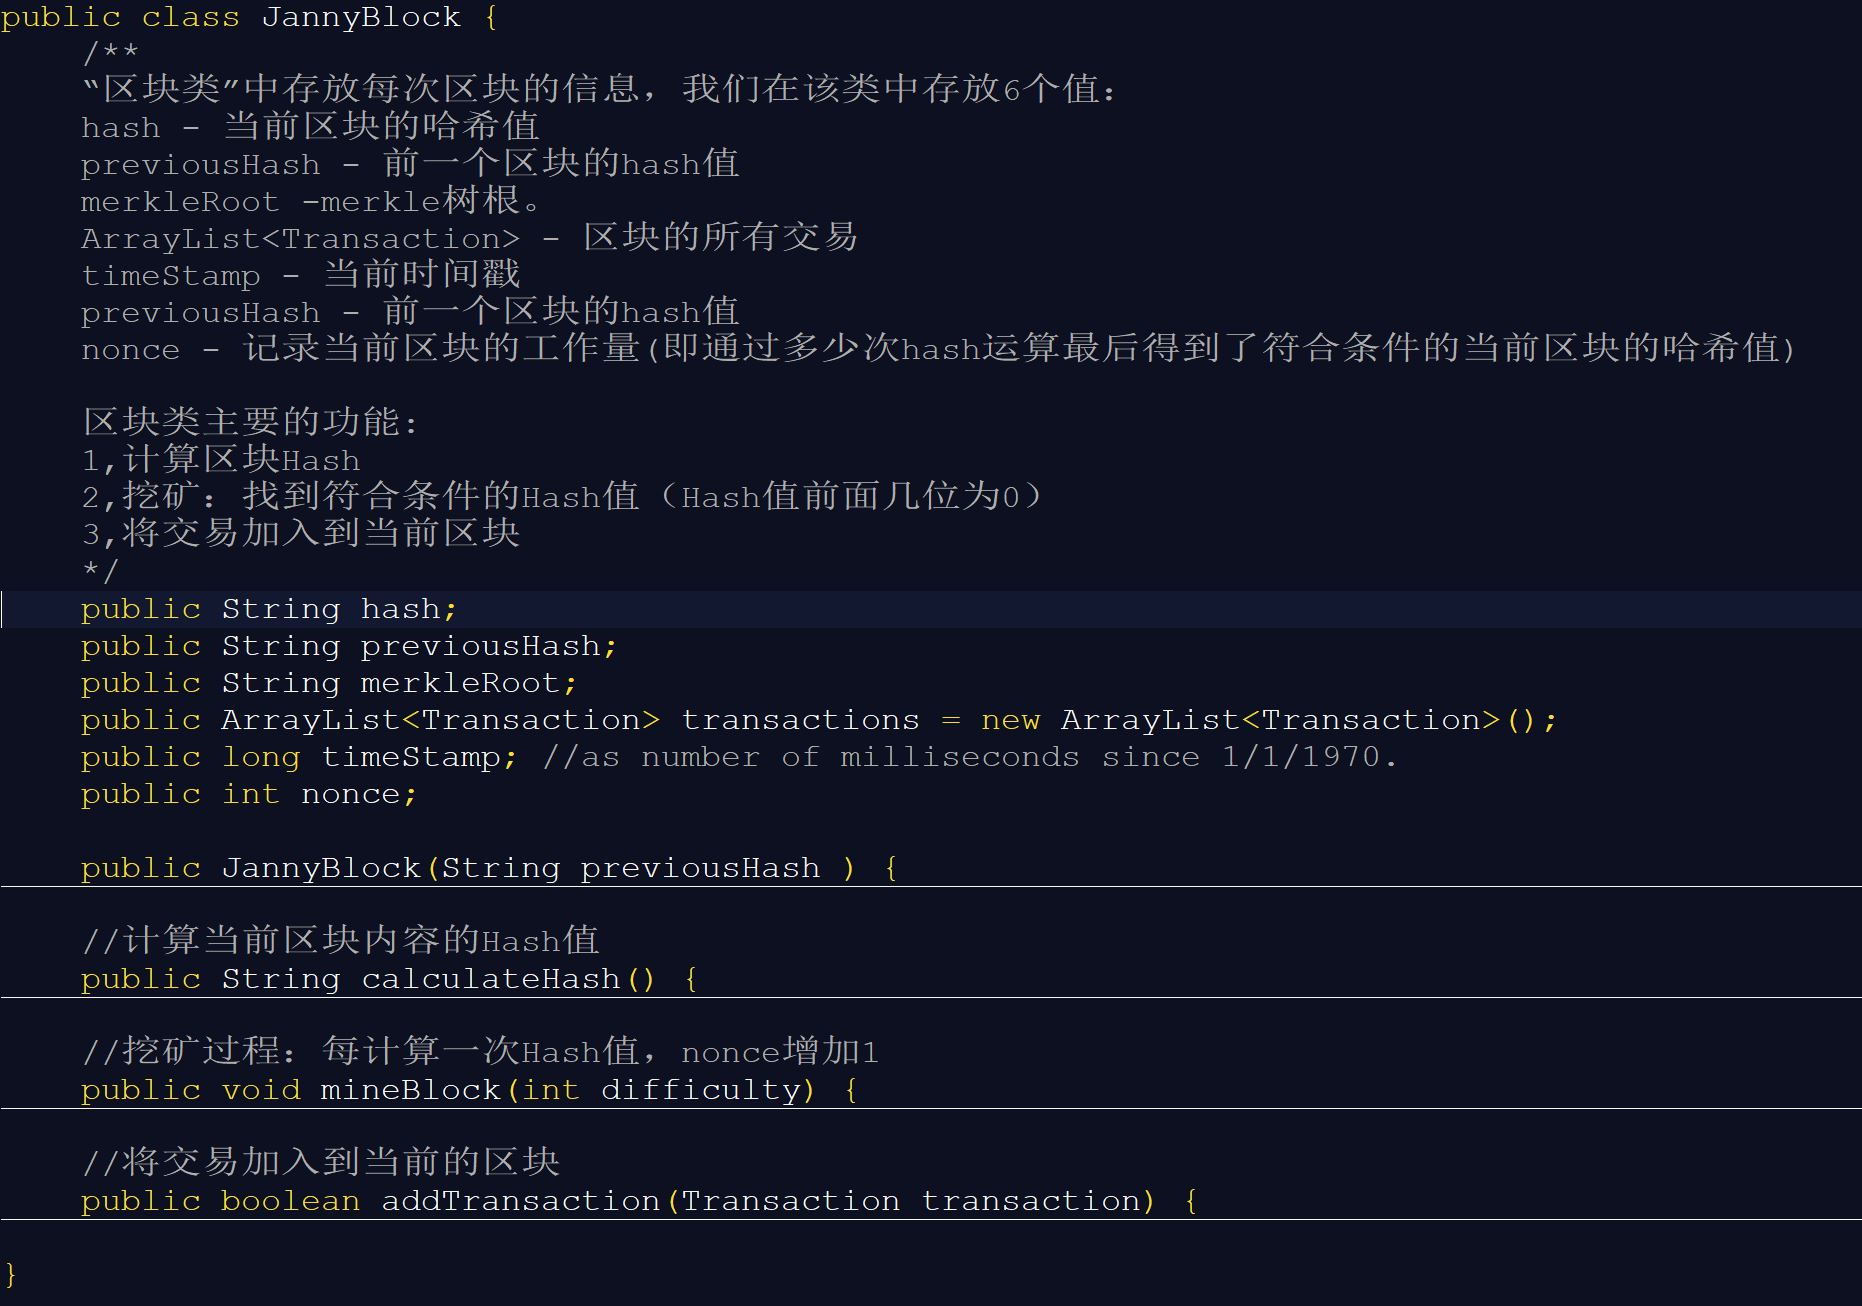Click the transactions variable name
Image resolution: width=1862 pixels, height=1306 pixels.
(x=800, y=720)
